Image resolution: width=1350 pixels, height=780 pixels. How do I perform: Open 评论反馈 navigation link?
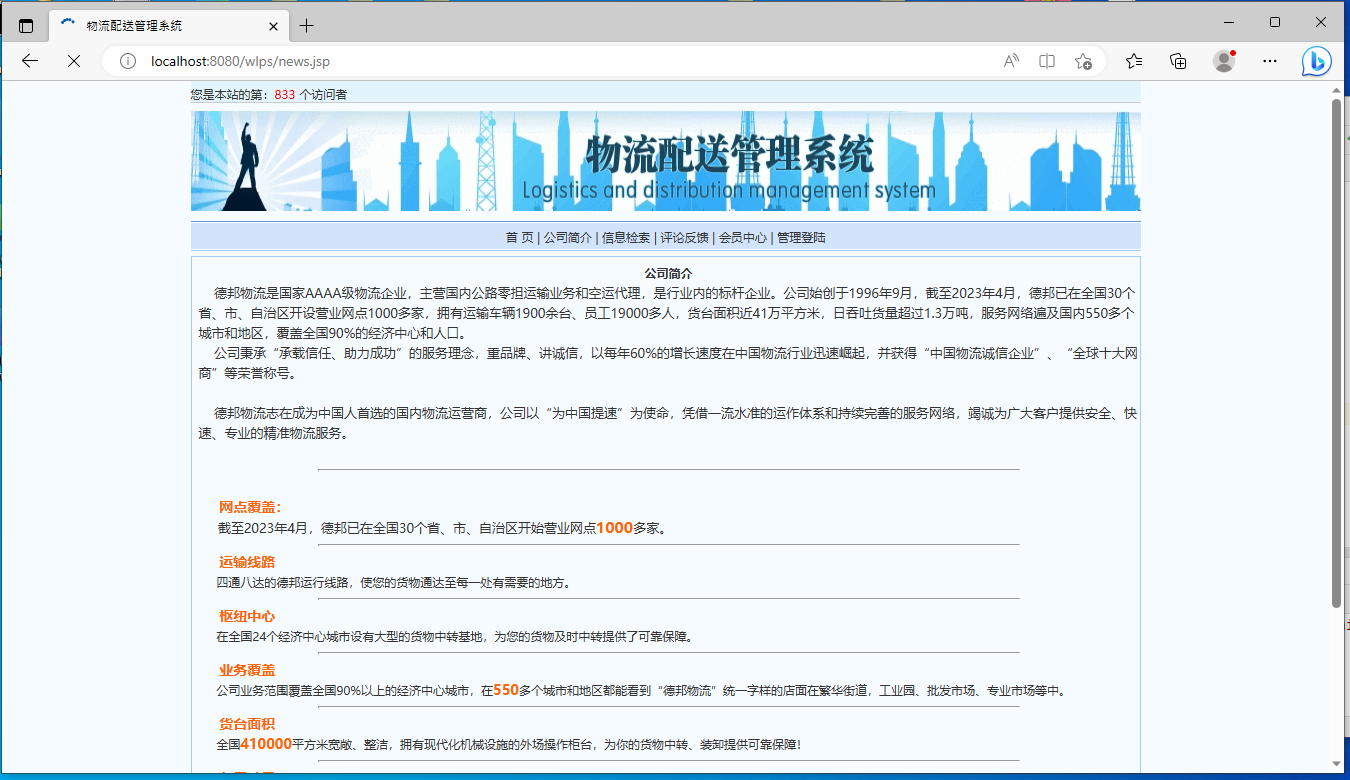click(684, 238)
